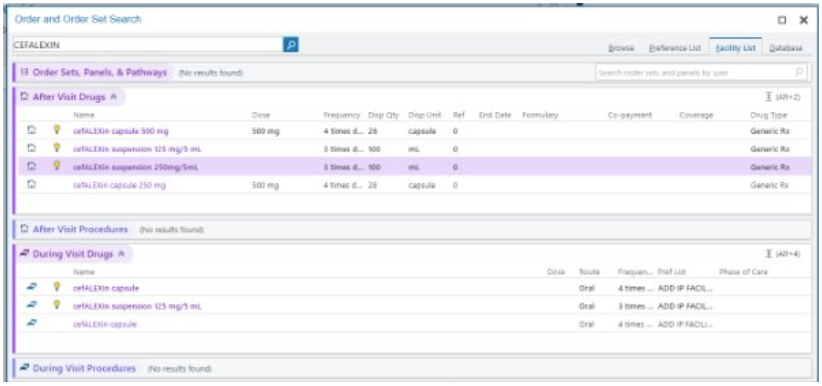Click the lightbulb icon for cefALEXin capsule 500 mg
The height and width of the screenshot is (386, 822).
[x=57, y=130]
